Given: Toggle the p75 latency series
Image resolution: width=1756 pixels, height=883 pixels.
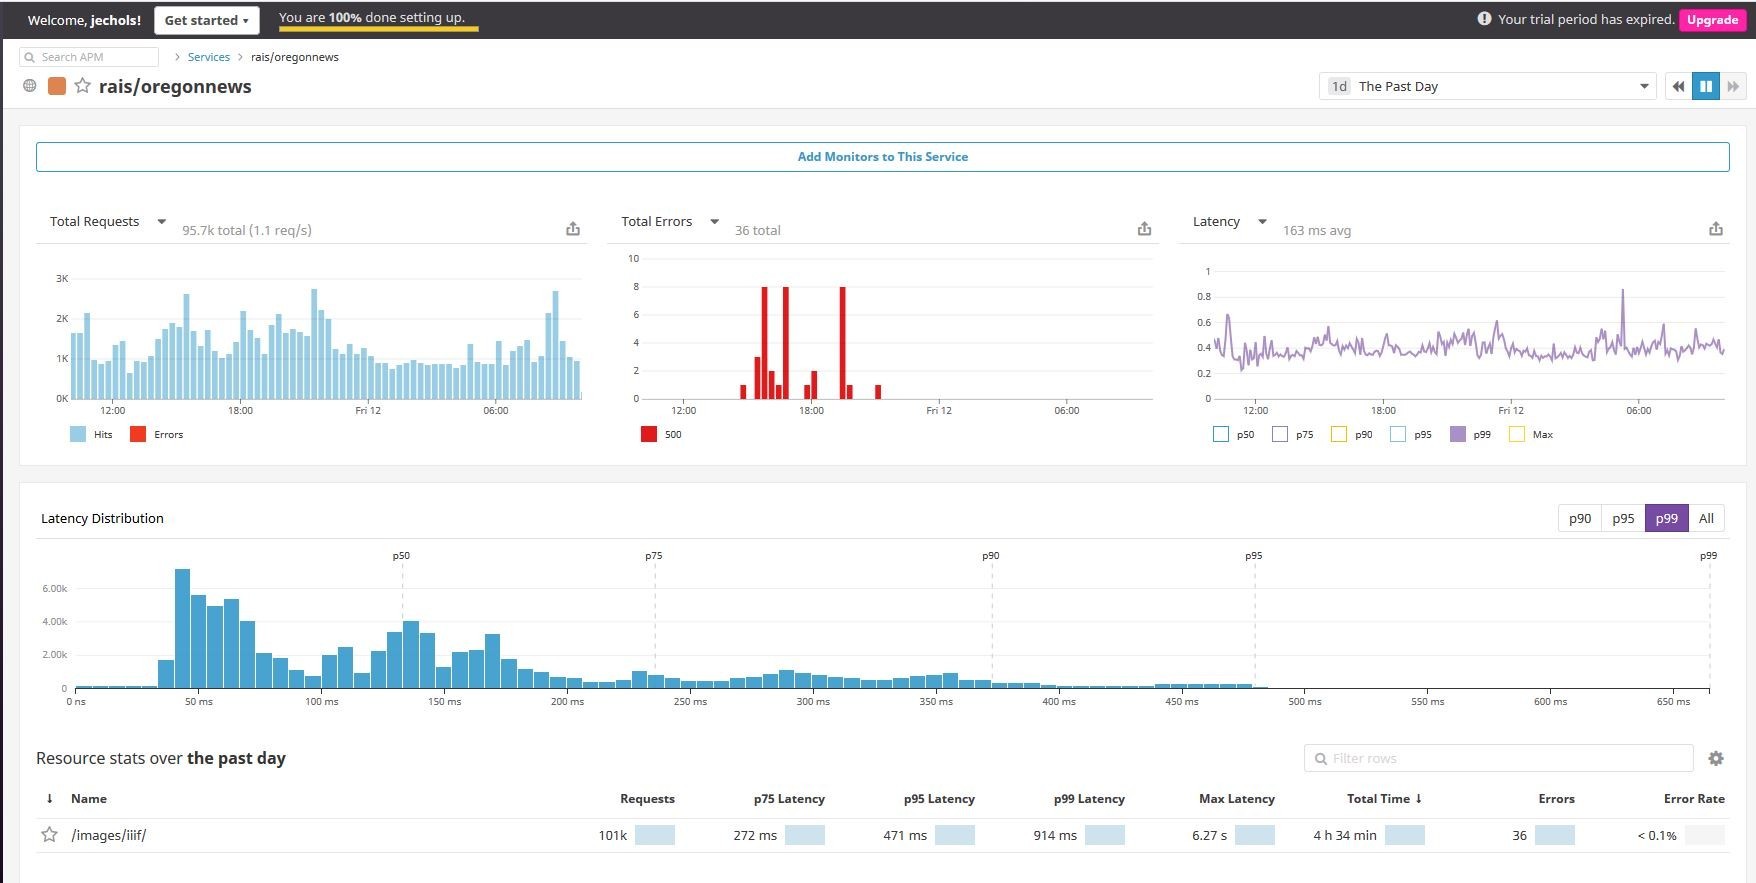Looking at the screenshot, I should [x=1280, y=434].
